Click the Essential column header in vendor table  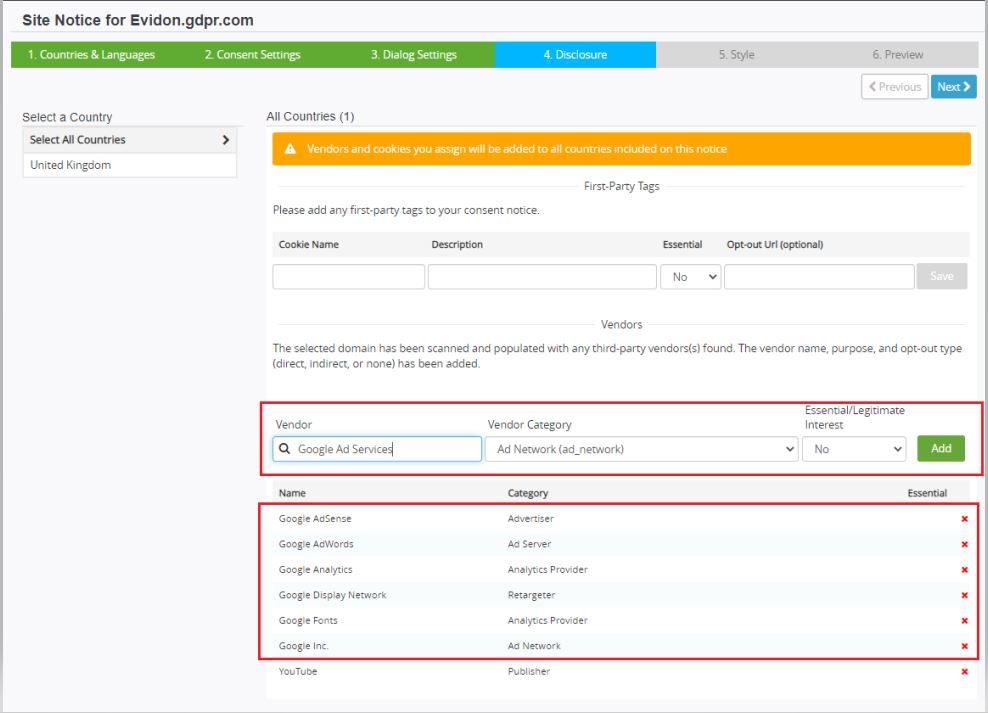(x=927, y=493)
